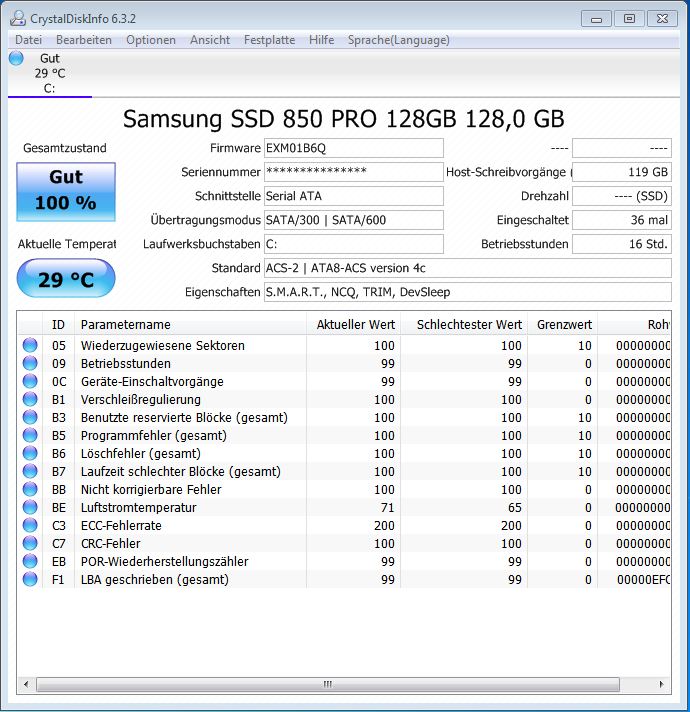Select the C: drive tab label
Viewport: 690px width, 712px height.
(x=49, y=88)
